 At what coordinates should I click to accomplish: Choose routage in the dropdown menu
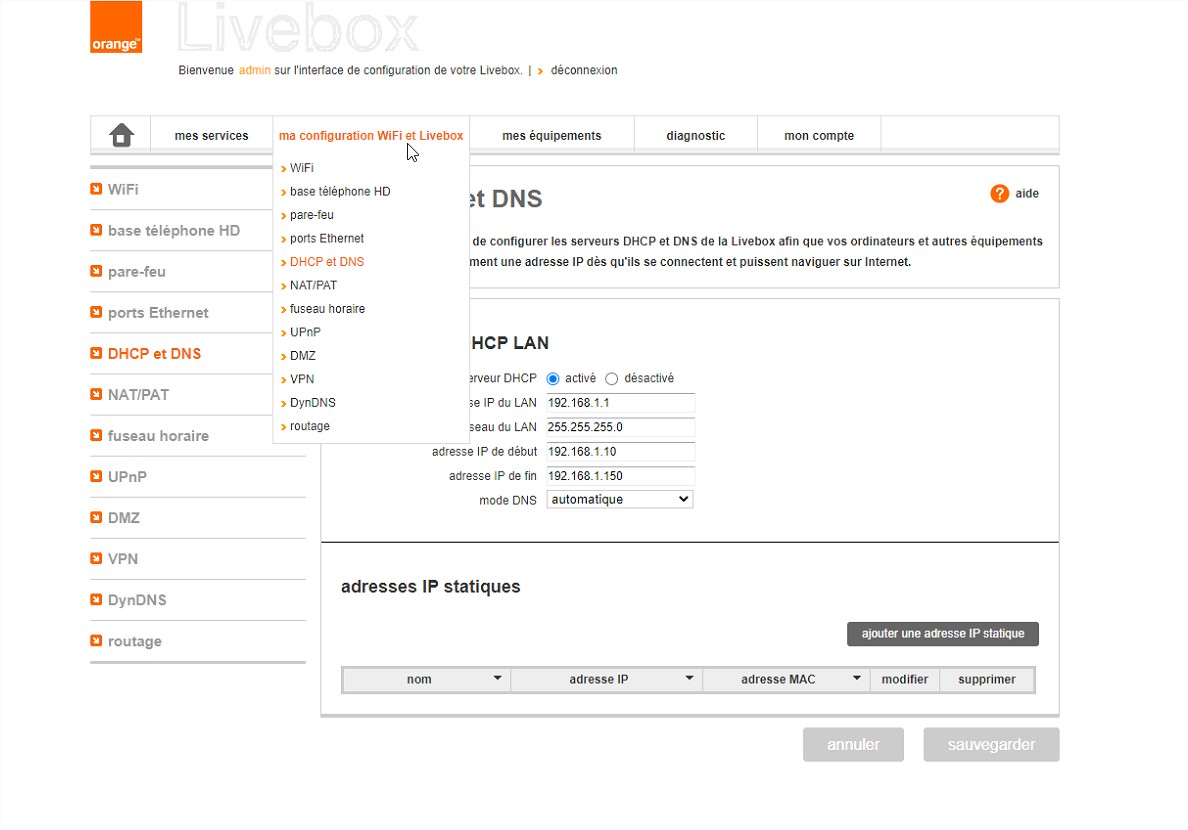click(310, 426)
